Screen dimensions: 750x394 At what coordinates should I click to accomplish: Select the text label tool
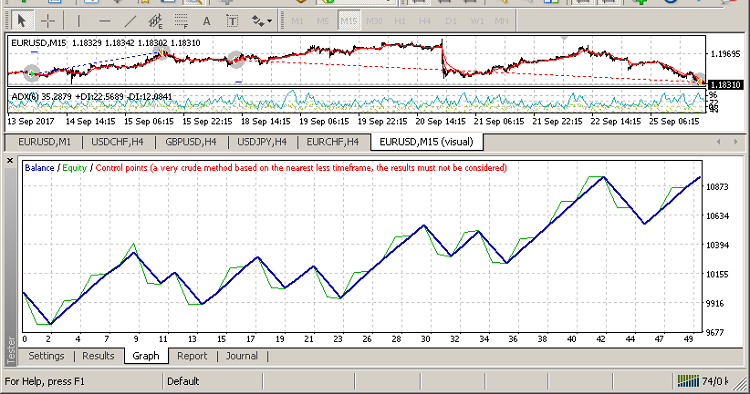pyautogui.click(x=232, y=21)
